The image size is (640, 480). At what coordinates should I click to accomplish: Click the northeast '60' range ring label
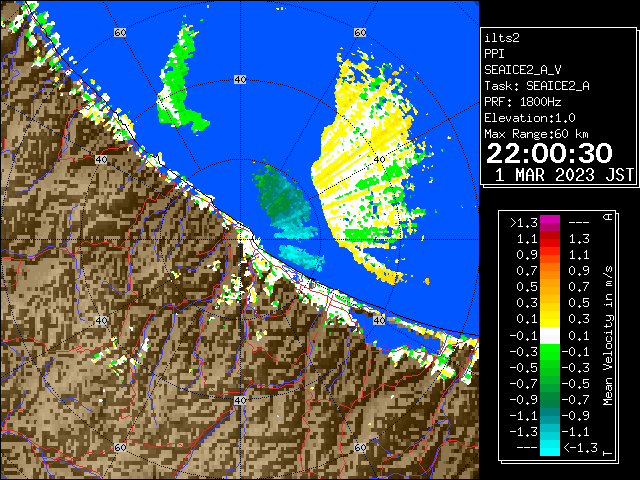(x=360, y=32)
